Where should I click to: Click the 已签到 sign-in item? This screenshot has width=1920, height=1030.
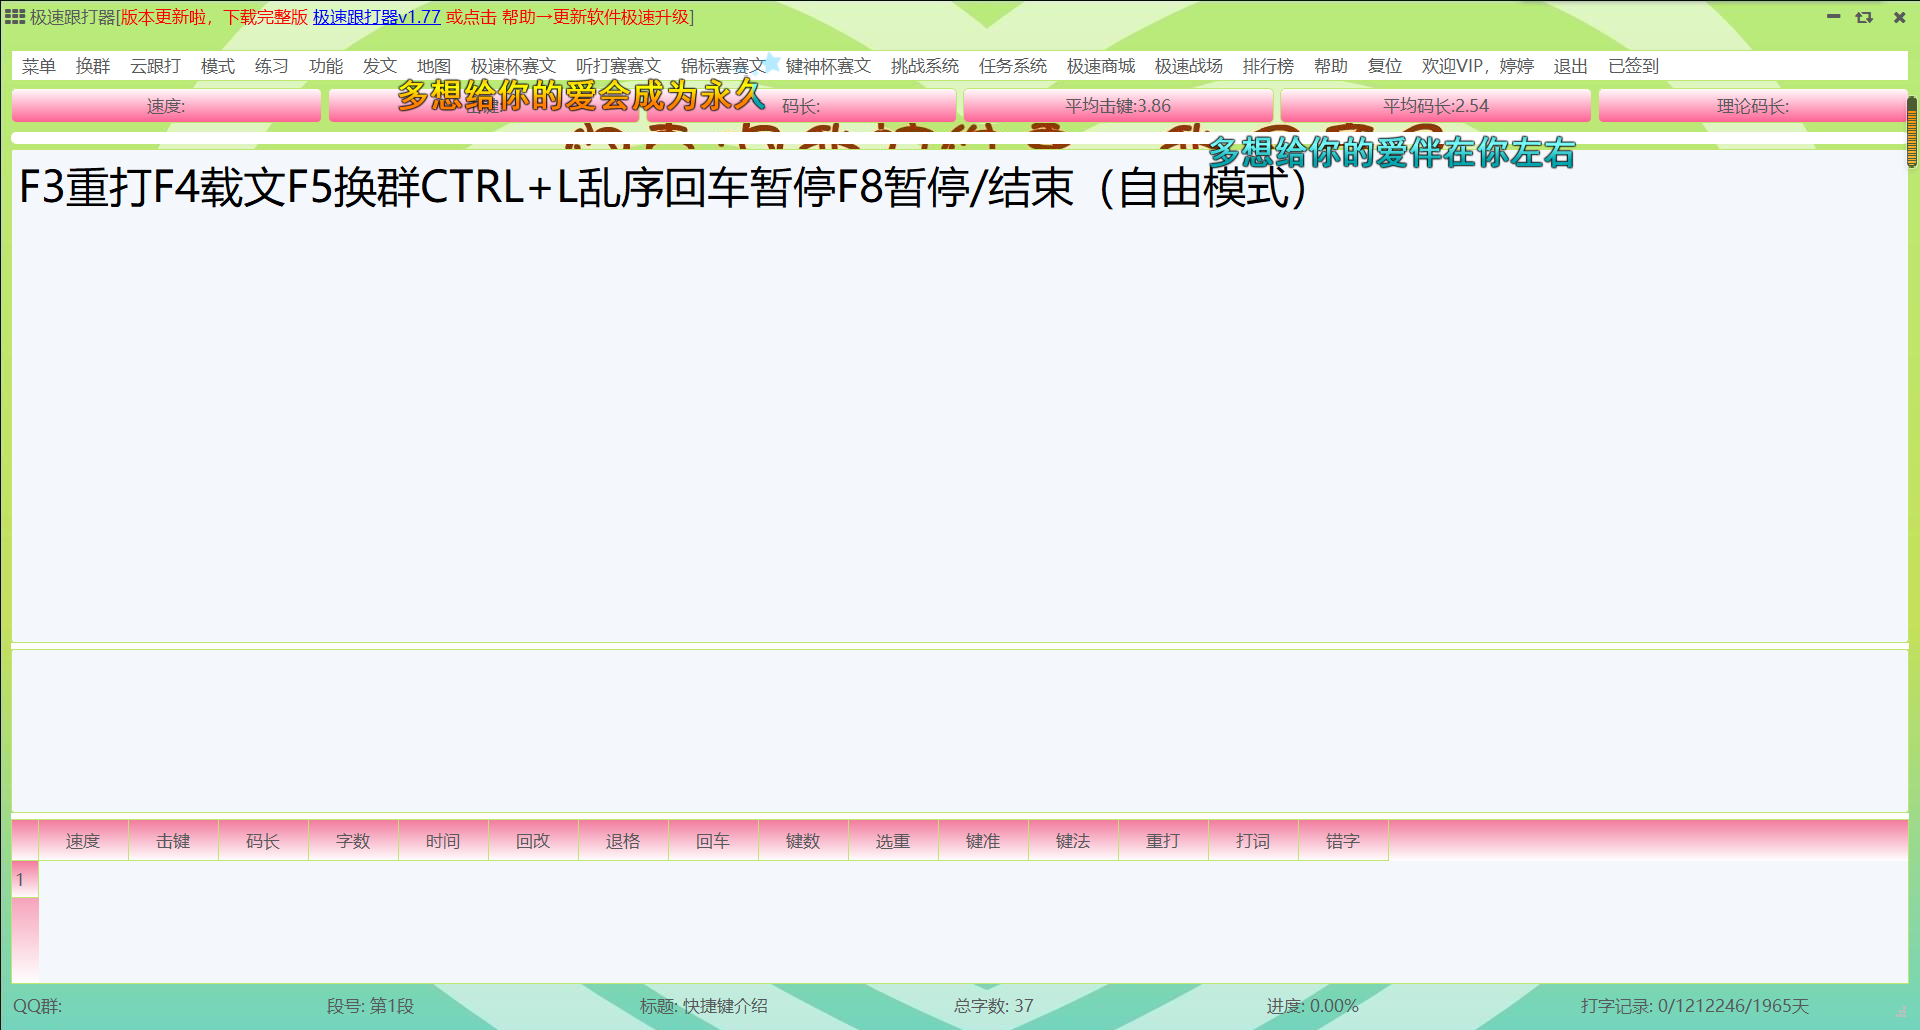[x=1633, y=66]
